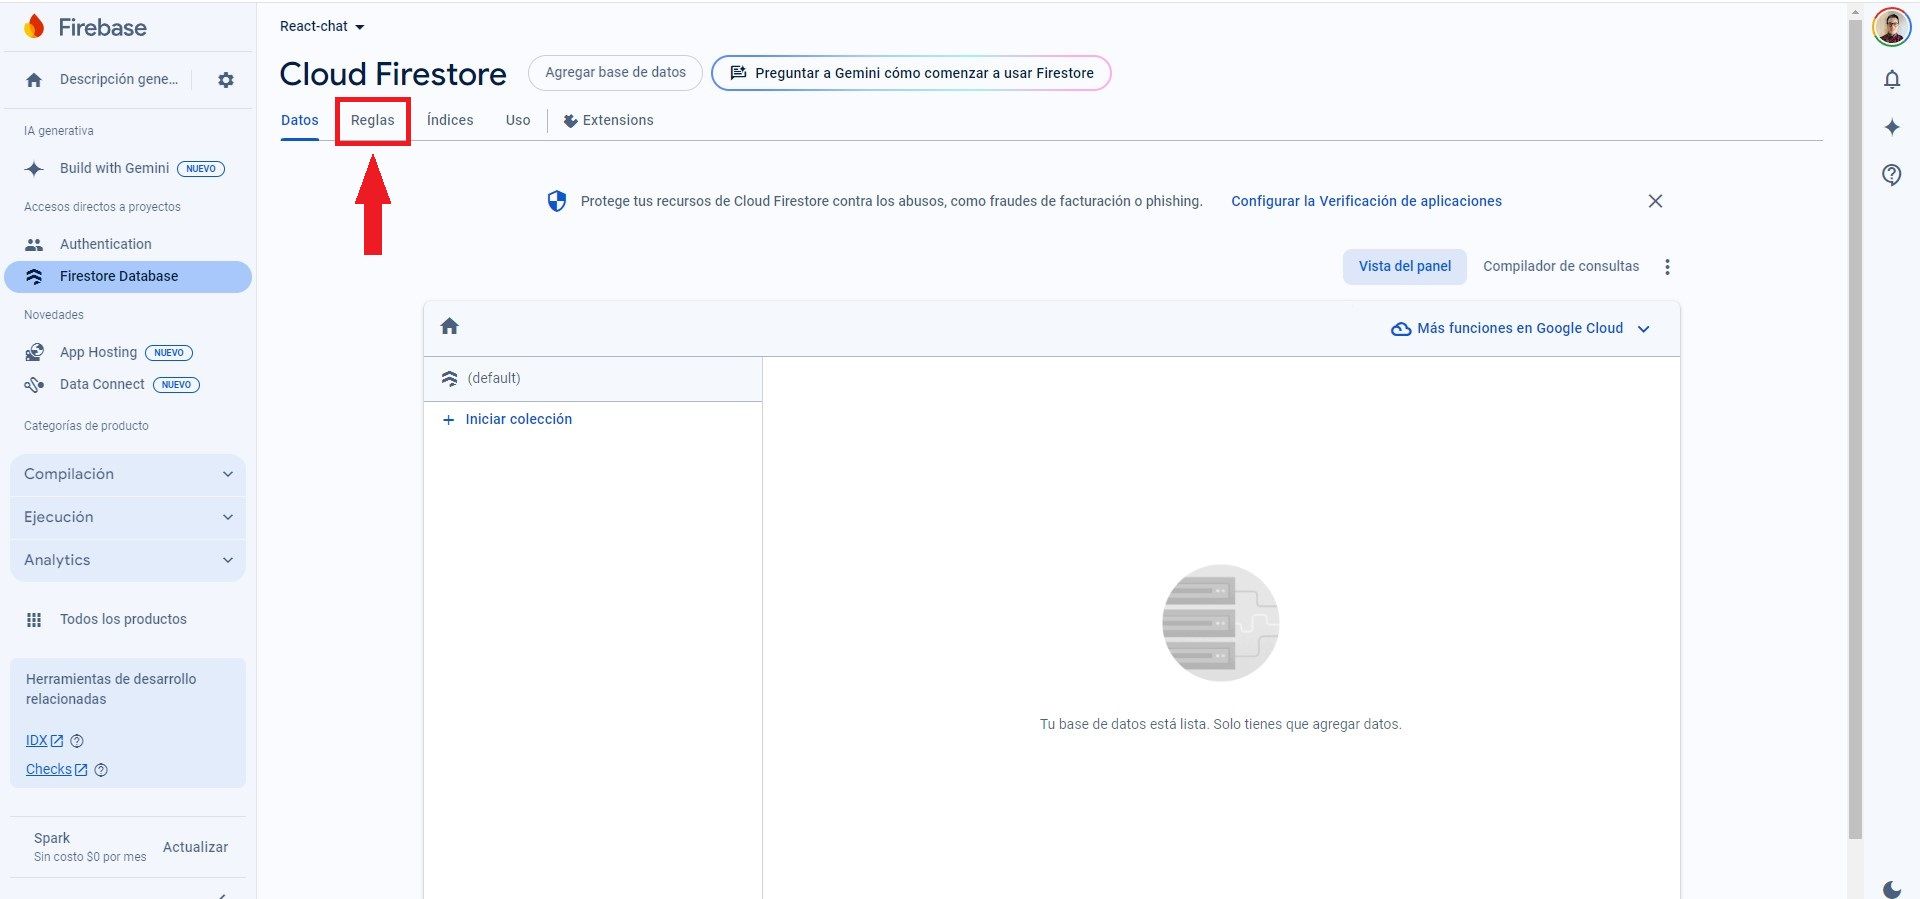The width and height of the screenshot is (1920, 899).
Task: Click the home icon beside Descripción general
Action: pyautogui.click(x=34, y=80)
